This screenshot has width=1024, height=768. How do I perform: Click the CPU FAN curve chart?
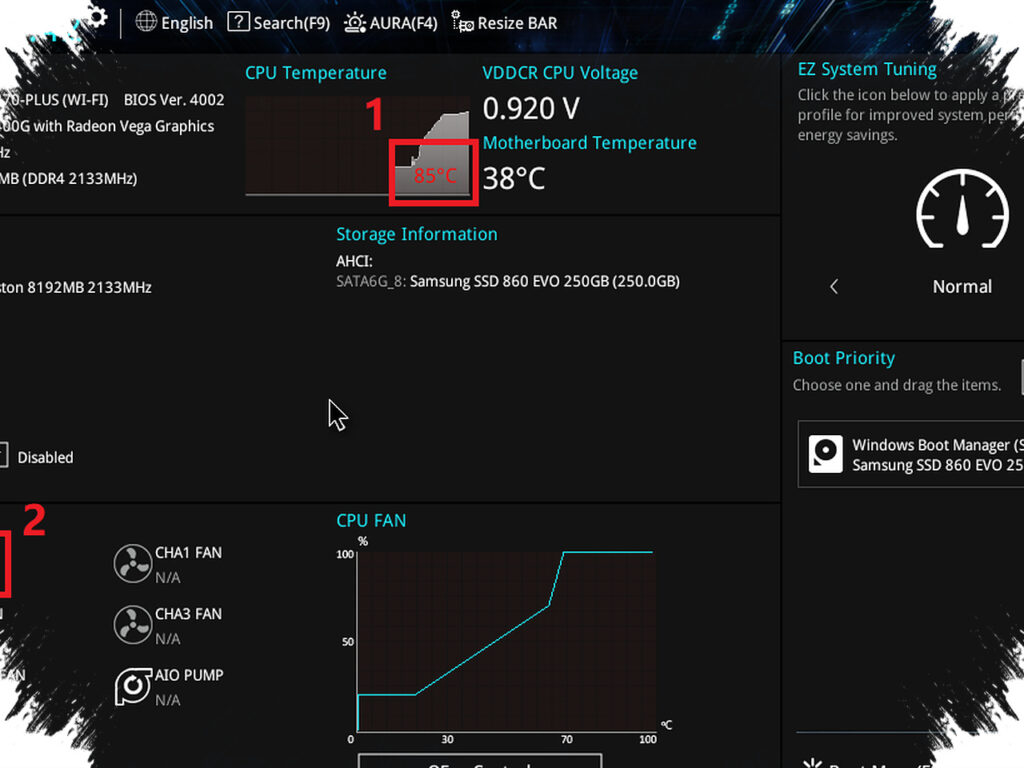(505, 641)
